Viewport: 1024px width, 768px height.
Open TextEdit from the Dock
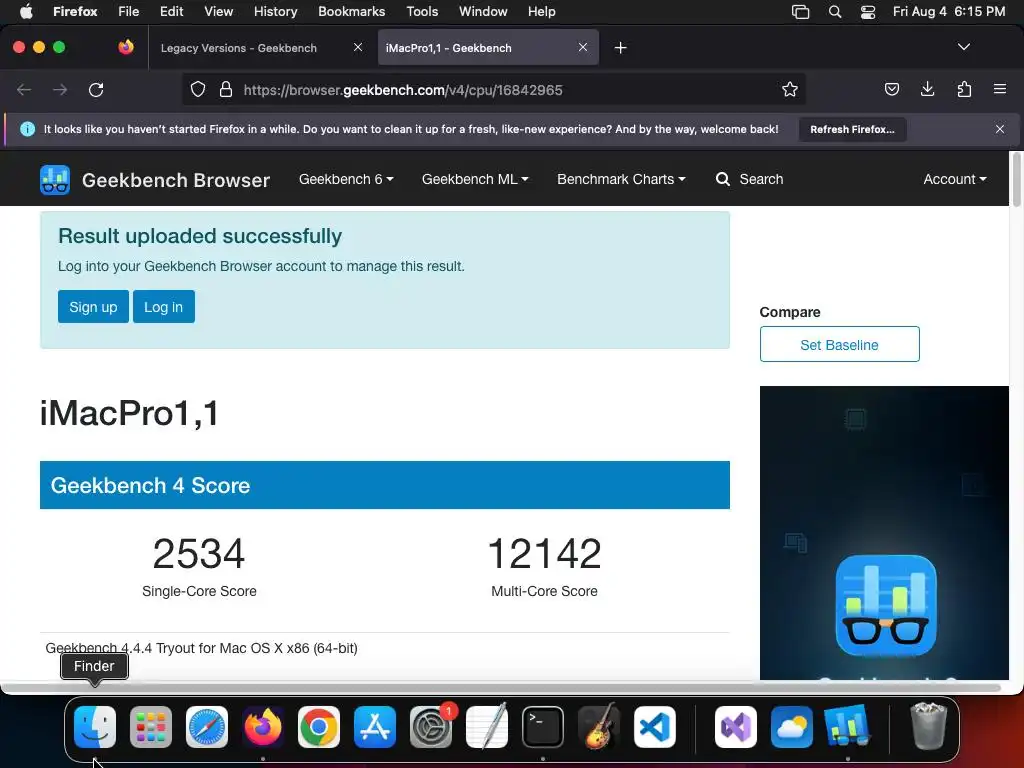click(x=487, y=727)
